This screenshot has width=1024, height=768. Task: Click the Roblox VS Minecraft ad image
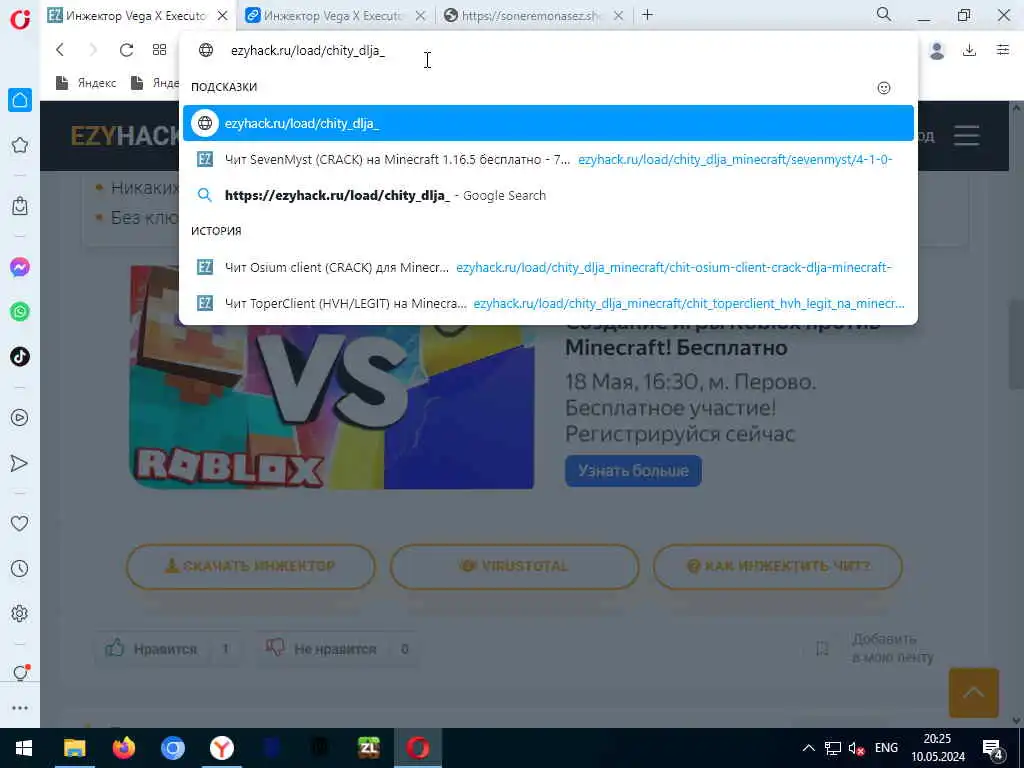click(332, 377)
